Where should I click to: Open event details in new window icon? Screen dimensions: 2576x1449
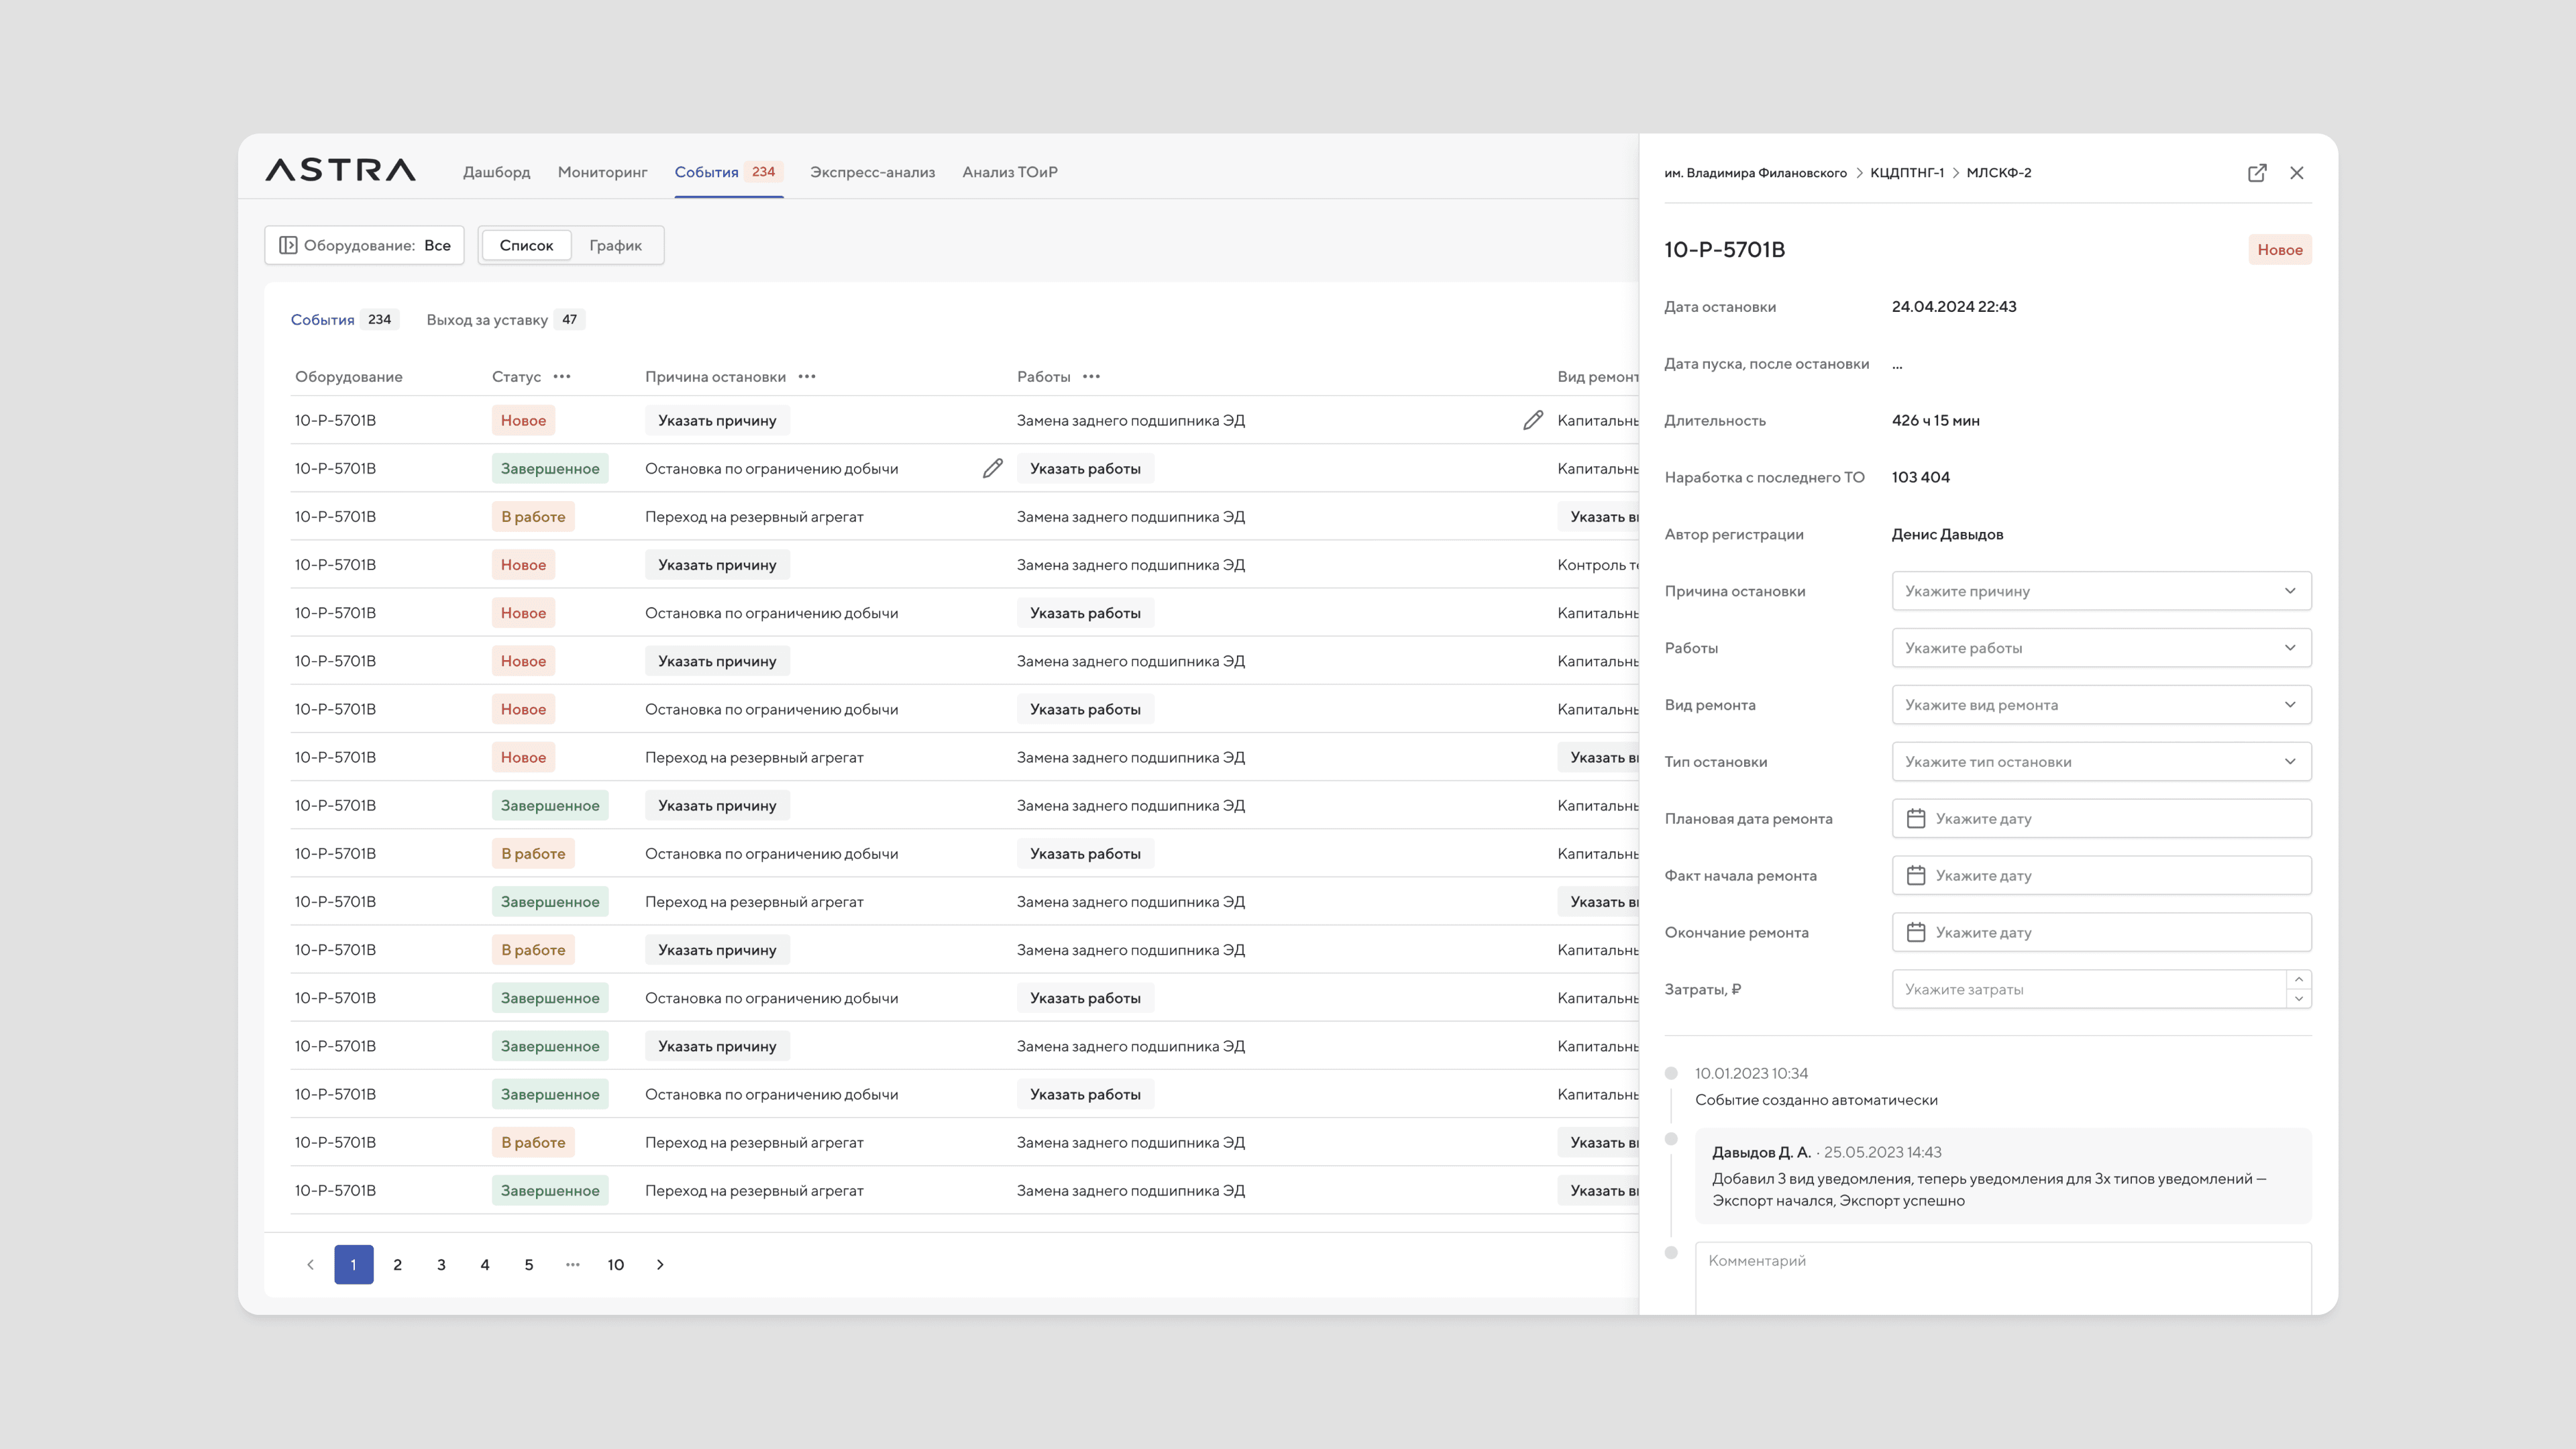pos(2256,173)
